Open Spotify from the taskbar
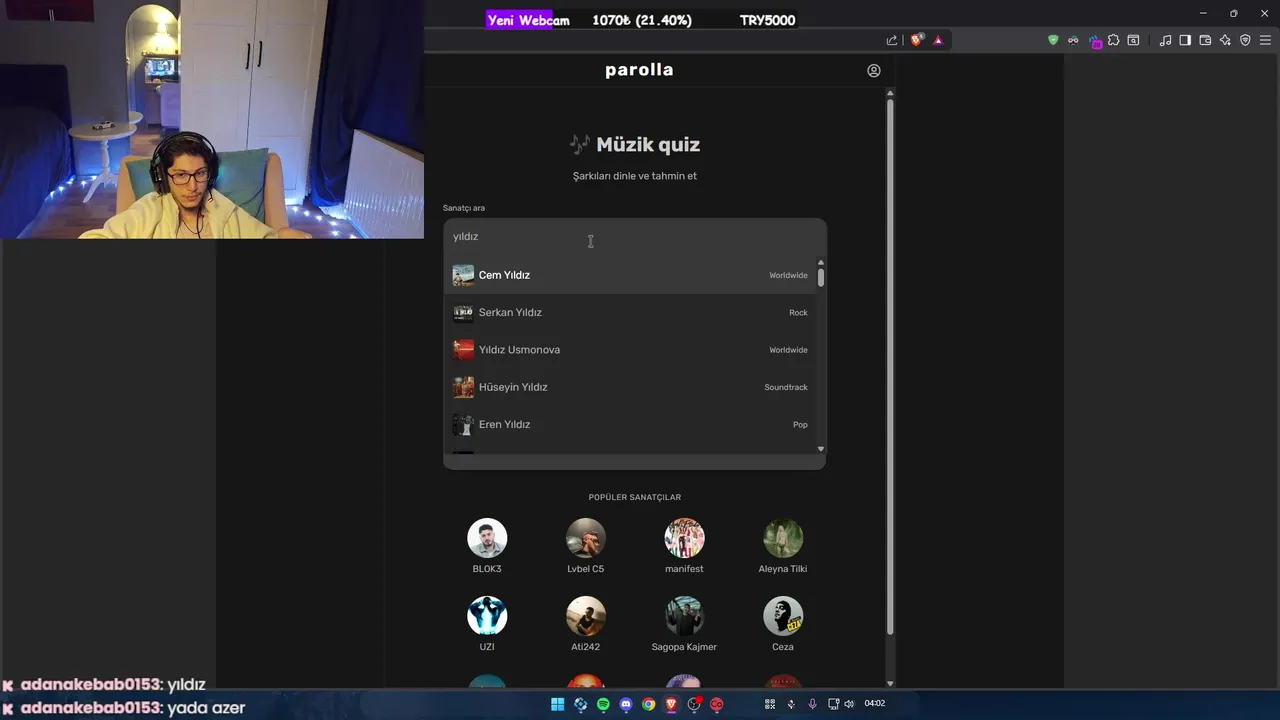 603,704
